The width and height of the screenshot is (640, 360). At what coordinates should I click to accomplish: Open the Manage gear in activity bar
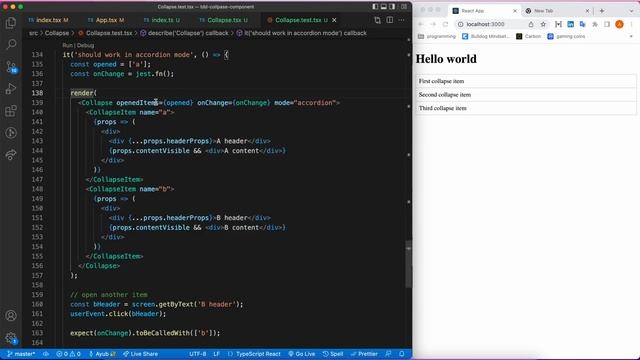point(11,338)
